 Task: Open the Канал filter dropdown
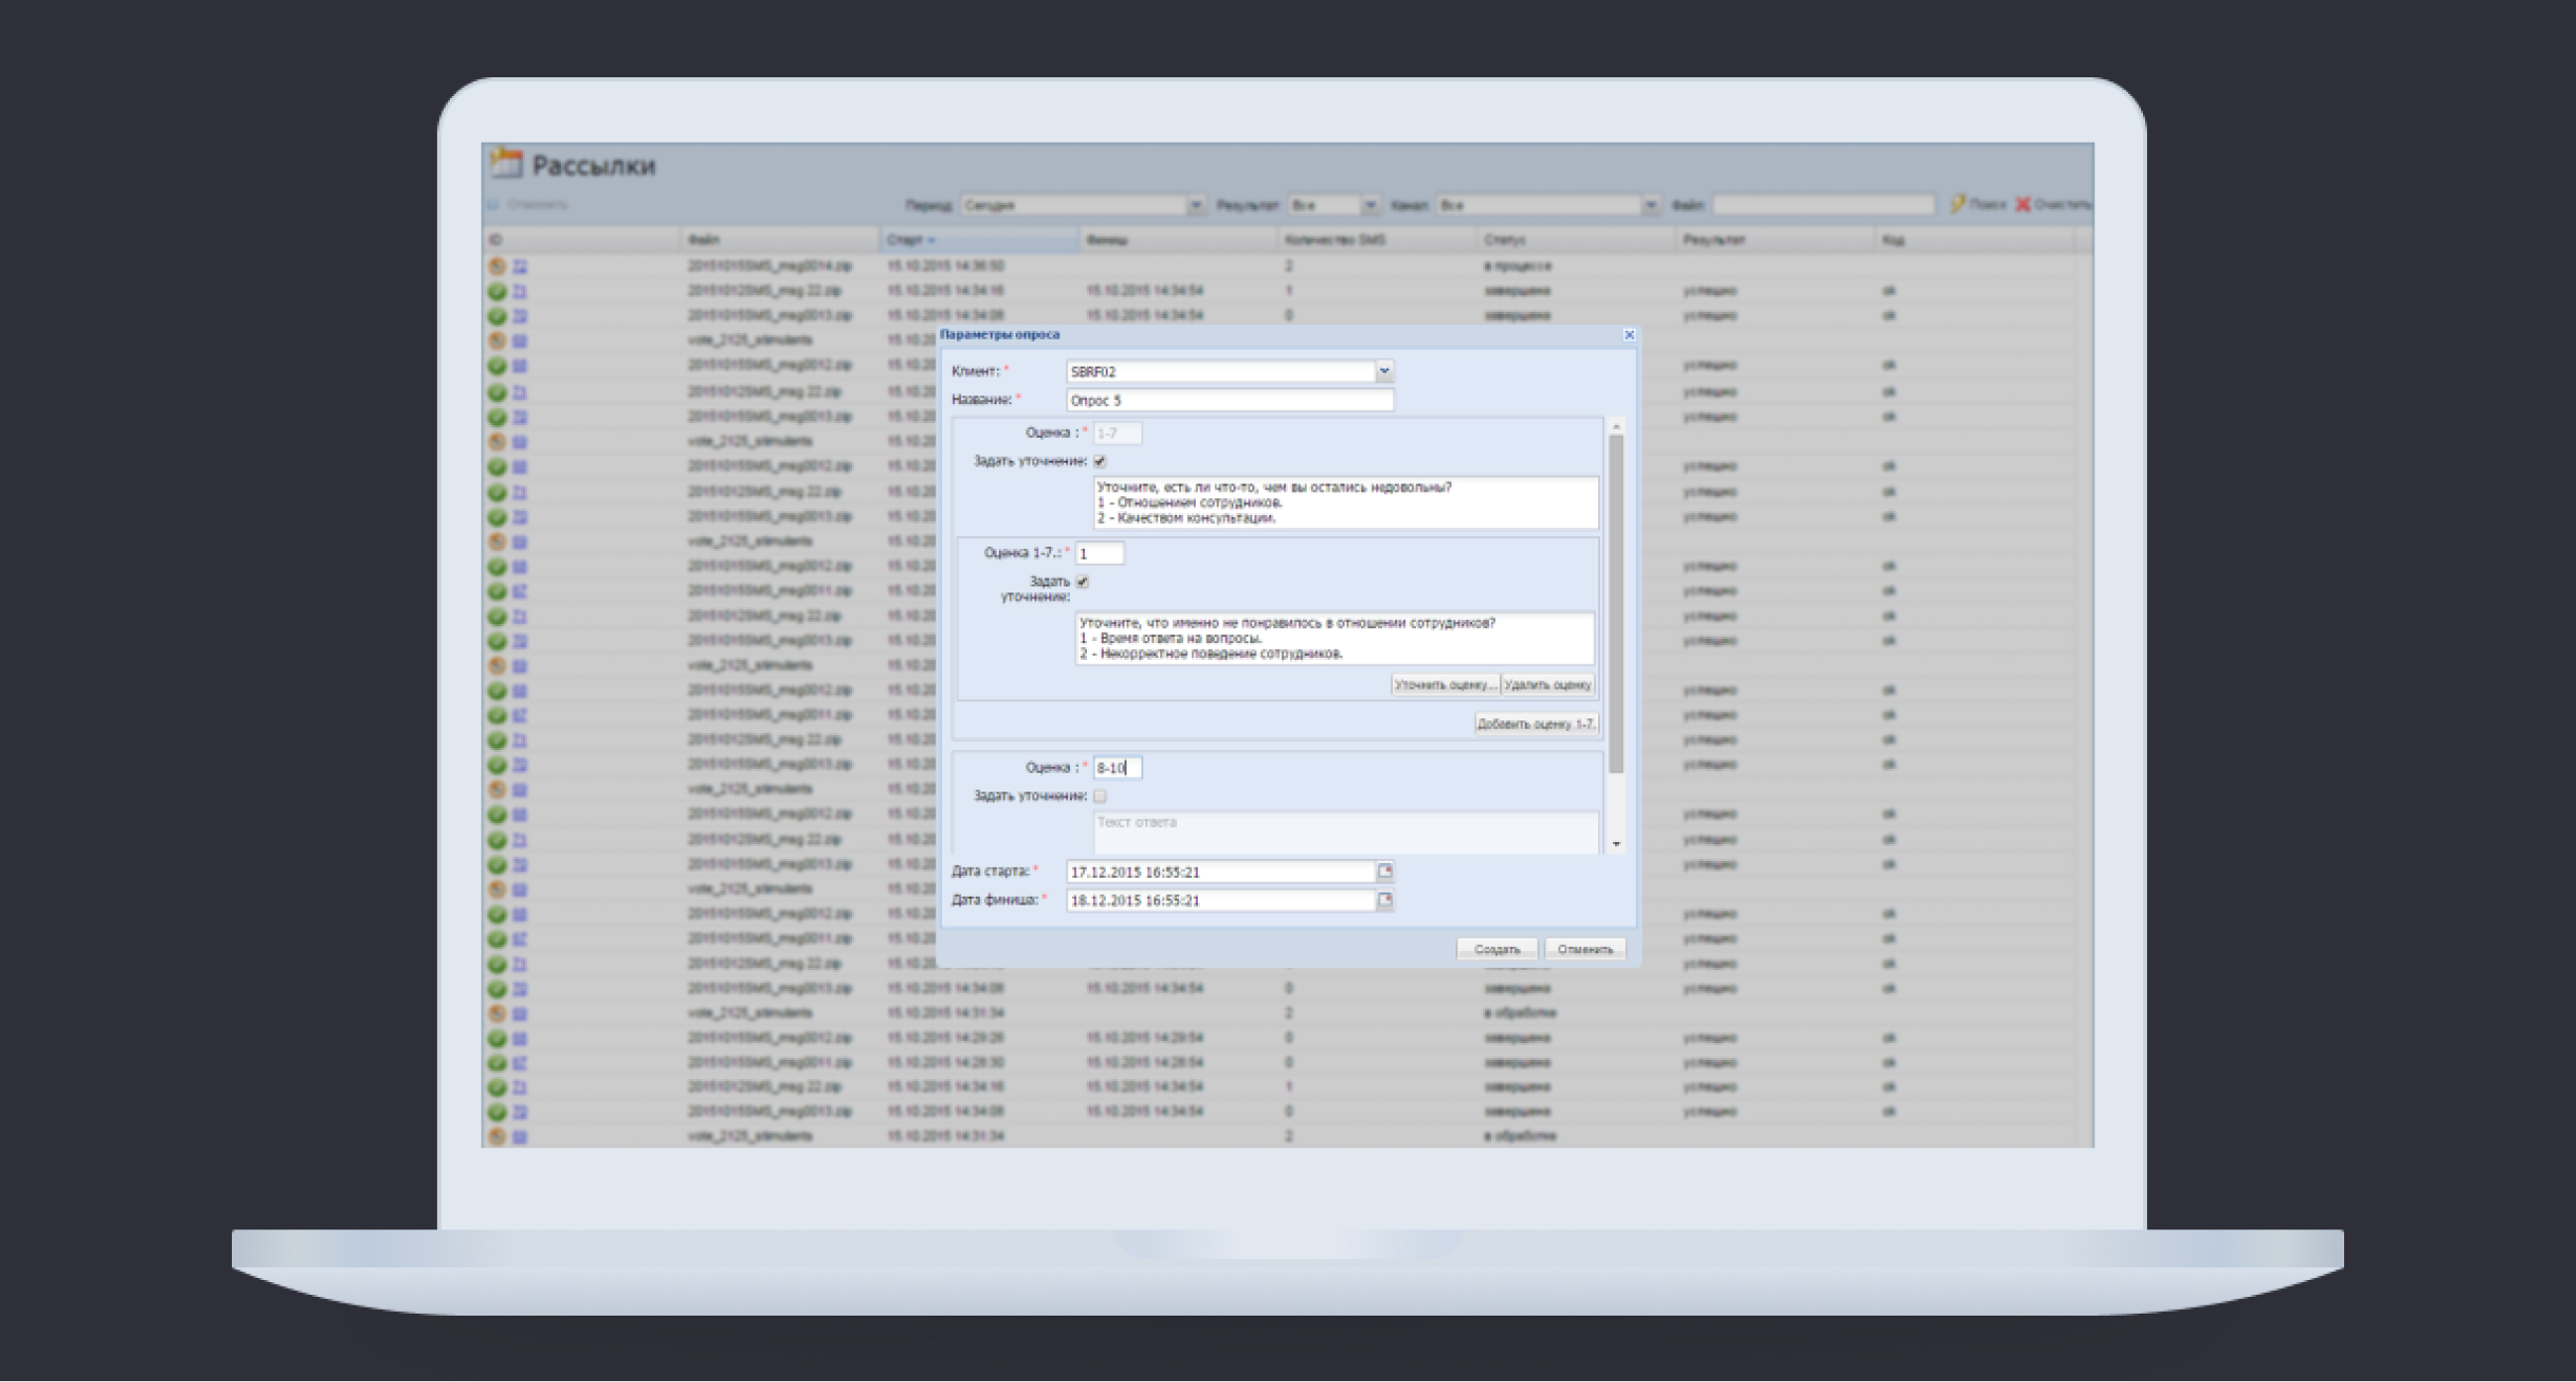point(1650,205)
